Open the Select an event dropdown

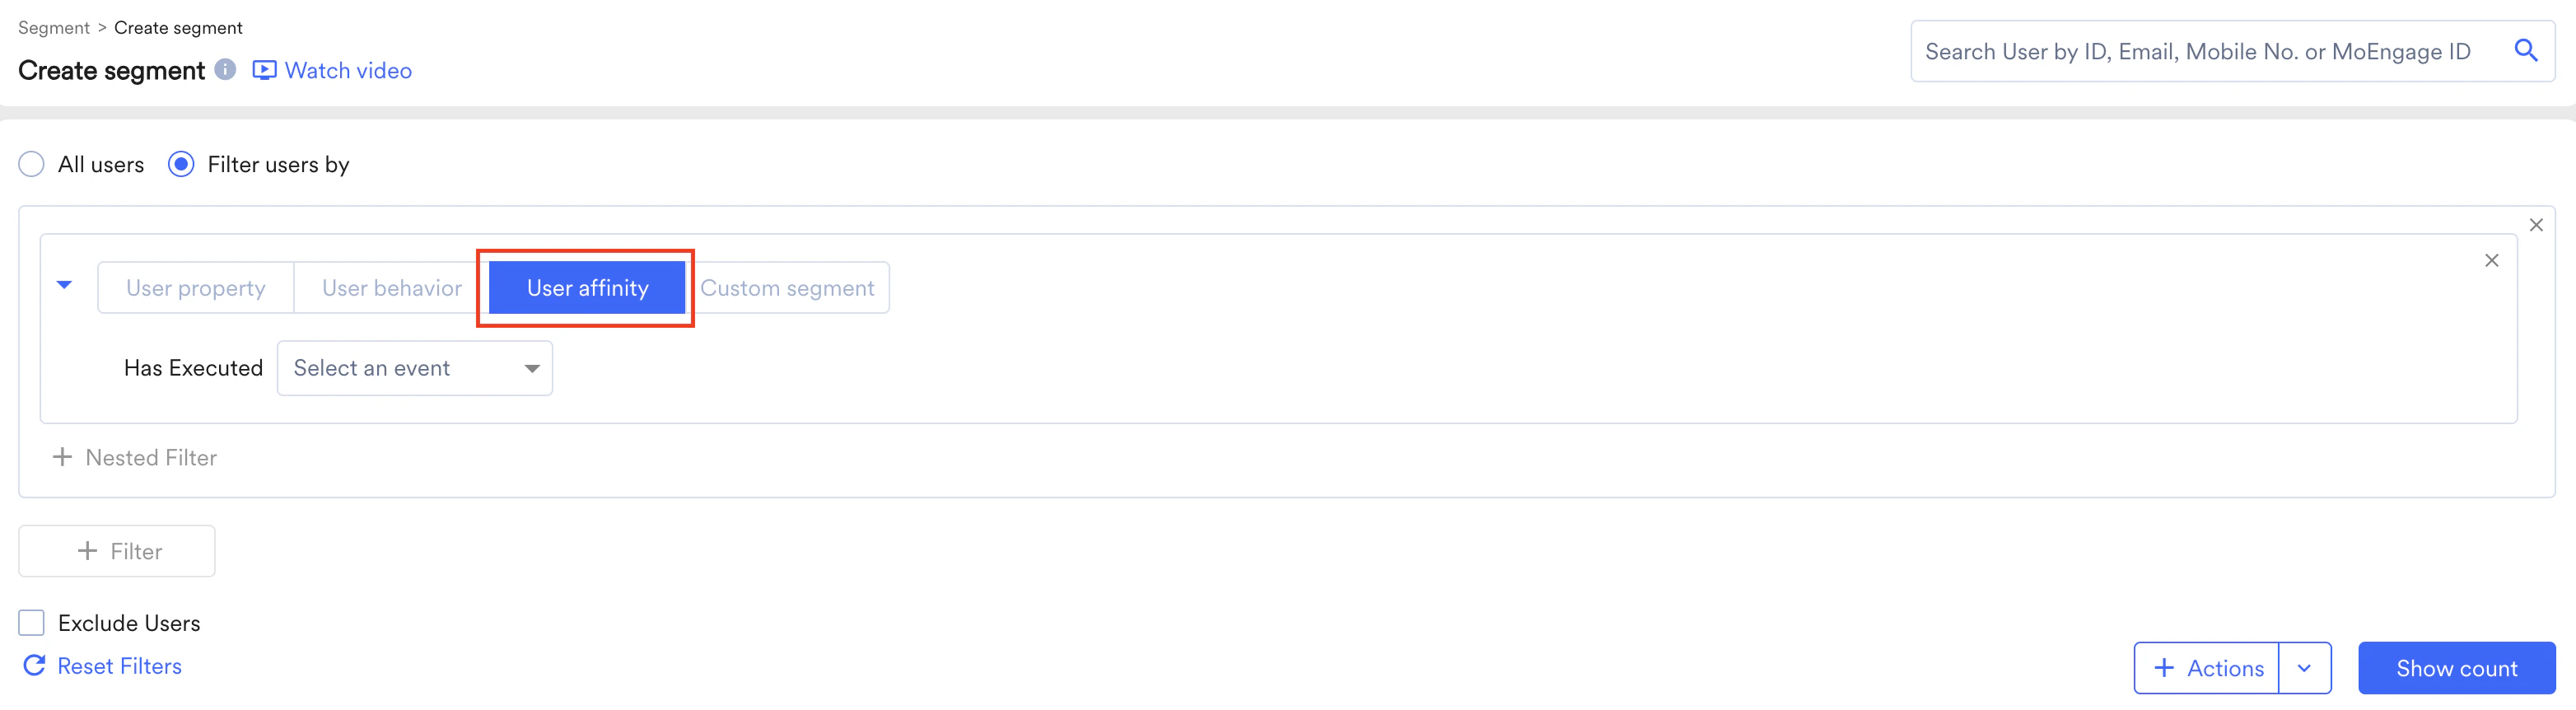pyautogui.click(x=414, y=368)
